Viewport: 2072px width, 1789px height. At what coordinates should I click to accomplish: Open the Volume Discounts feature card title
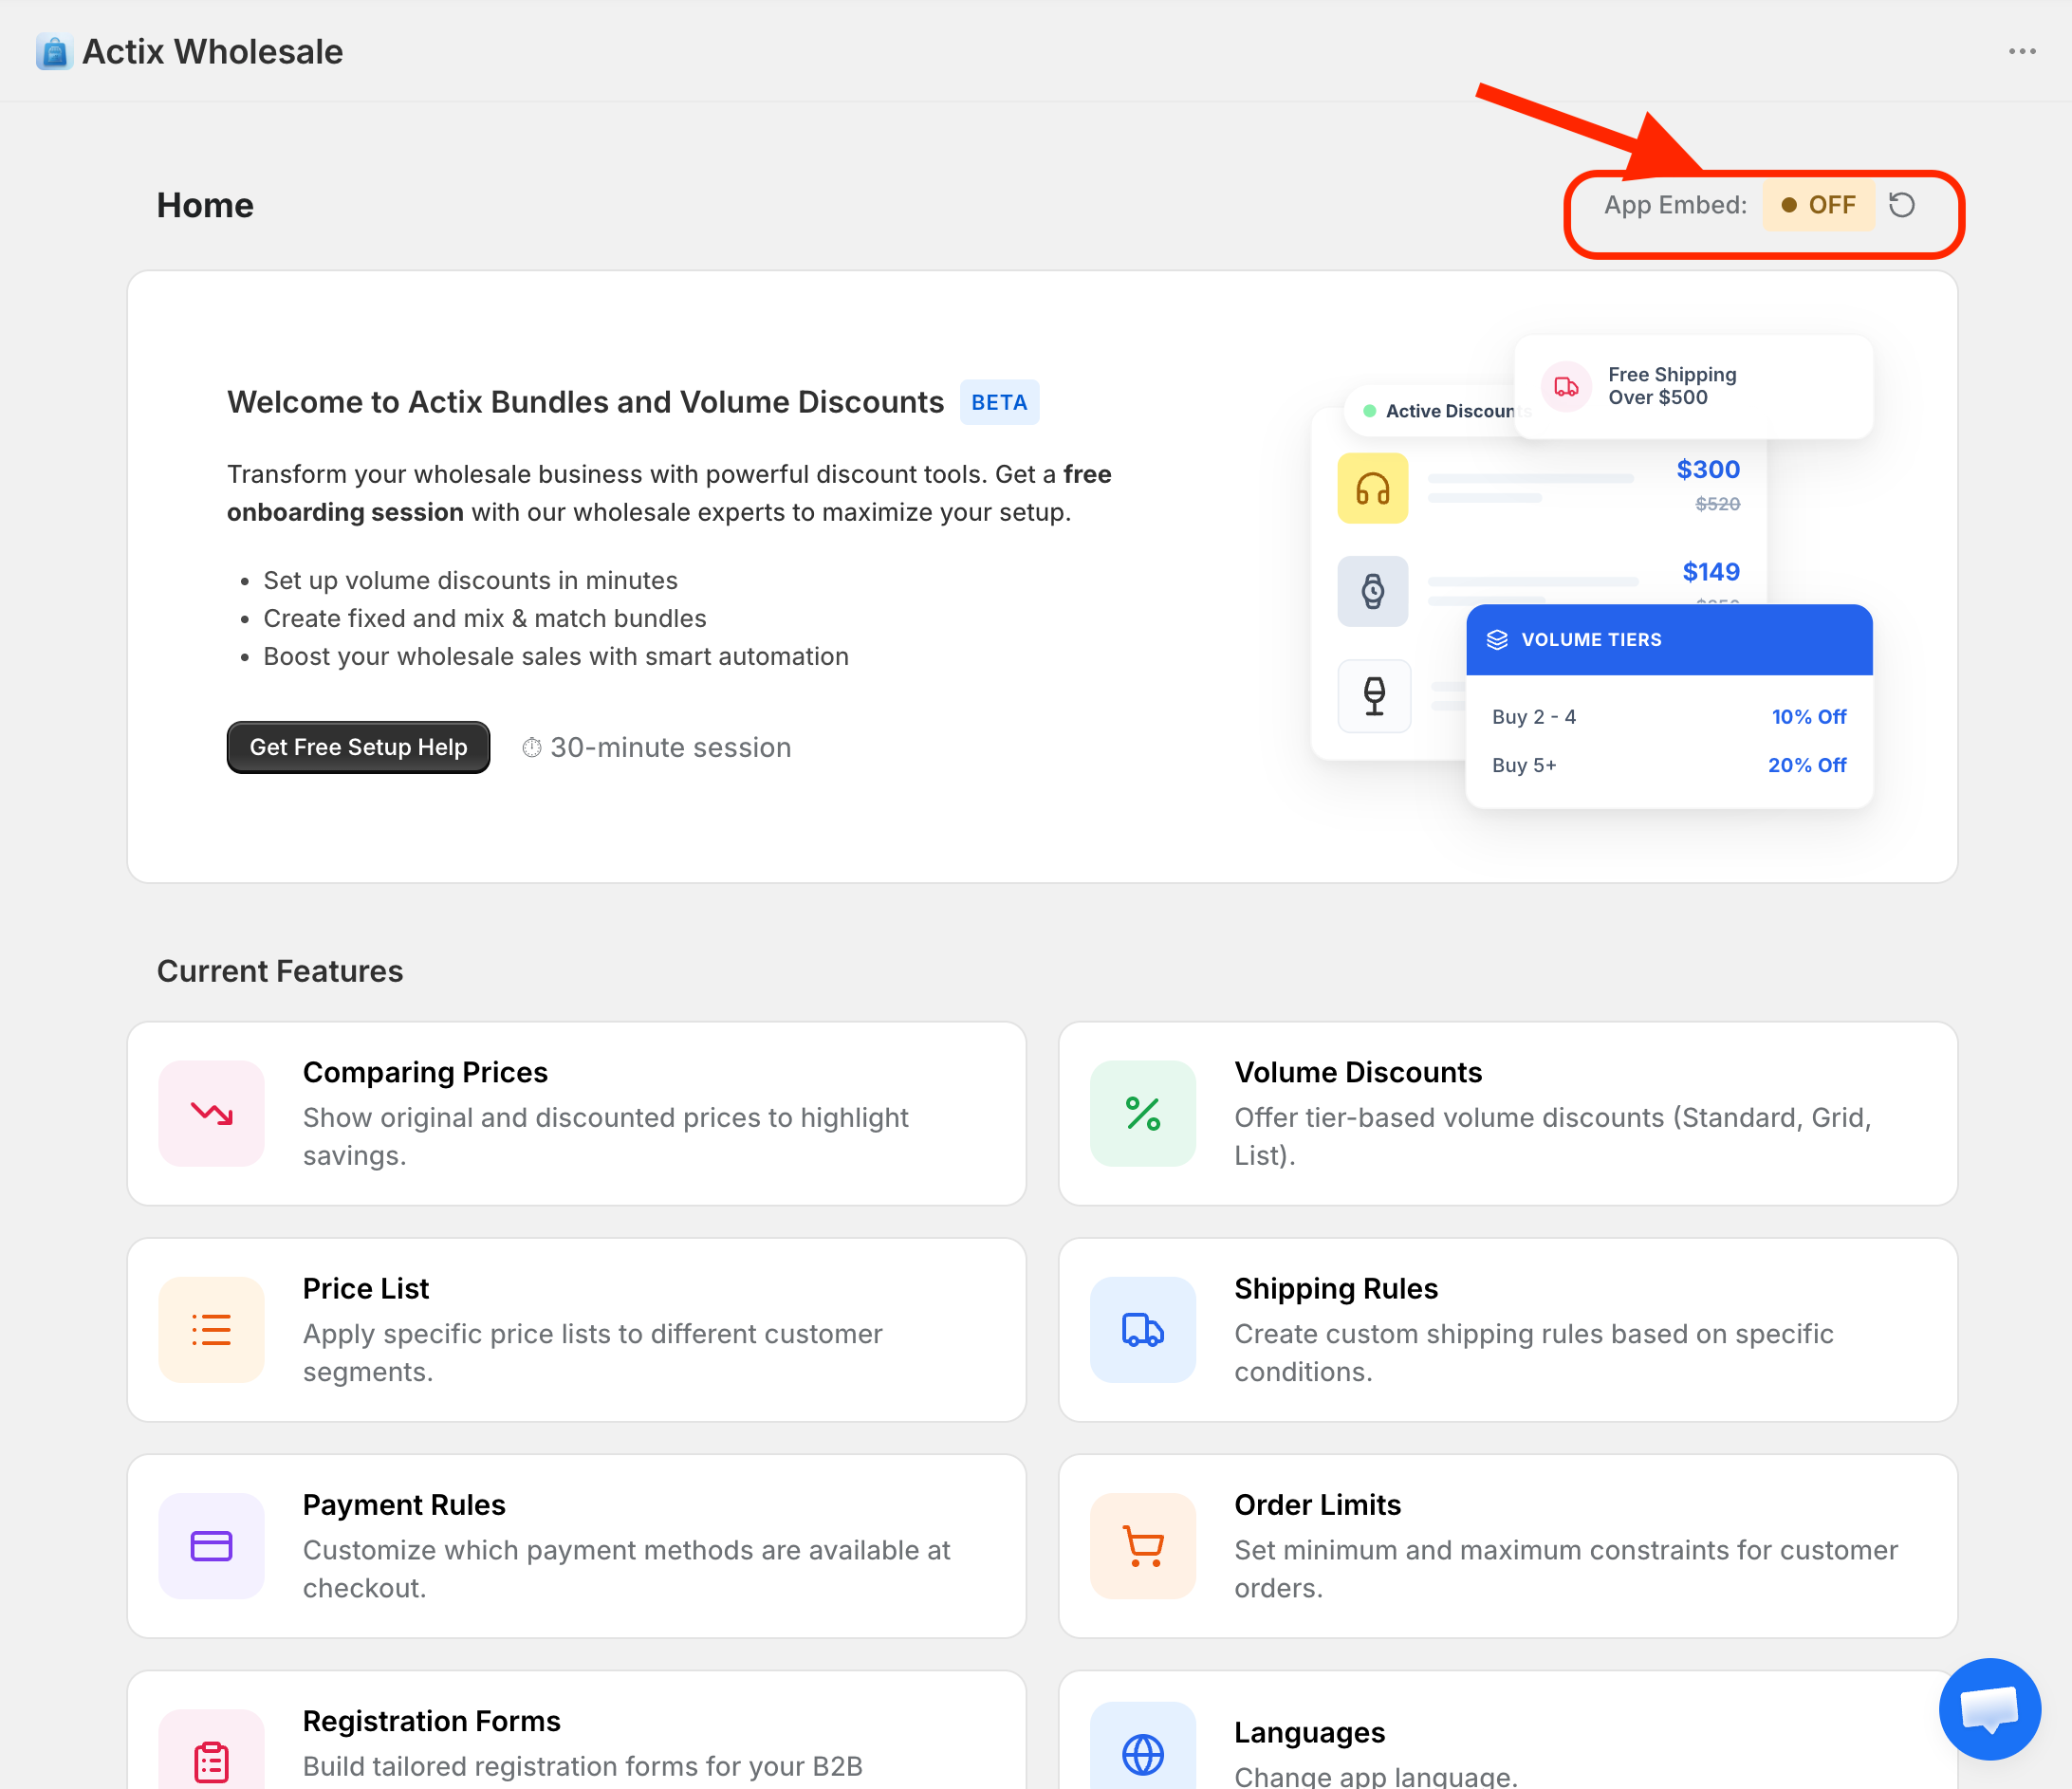1357,1072
